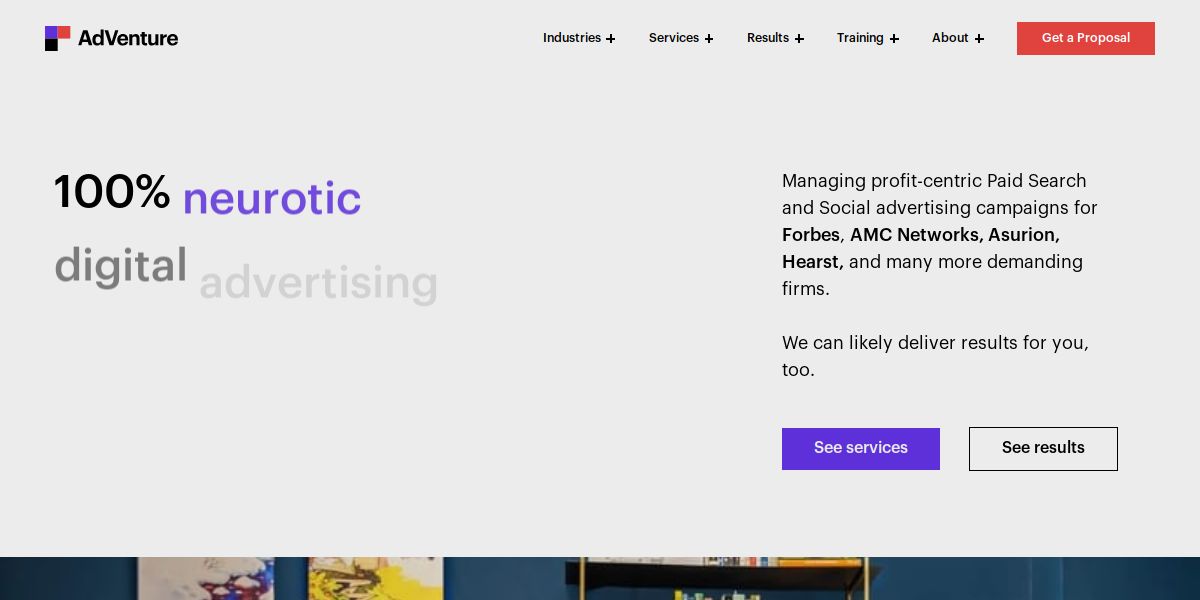Click the bold "AMC Networks, Asurion," text

955,235
